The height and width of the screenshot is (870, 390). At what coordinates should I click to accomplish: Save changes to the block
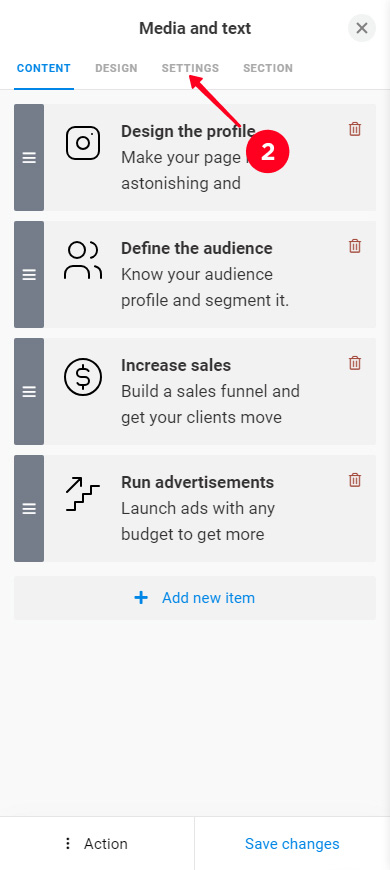coord(292,844)
